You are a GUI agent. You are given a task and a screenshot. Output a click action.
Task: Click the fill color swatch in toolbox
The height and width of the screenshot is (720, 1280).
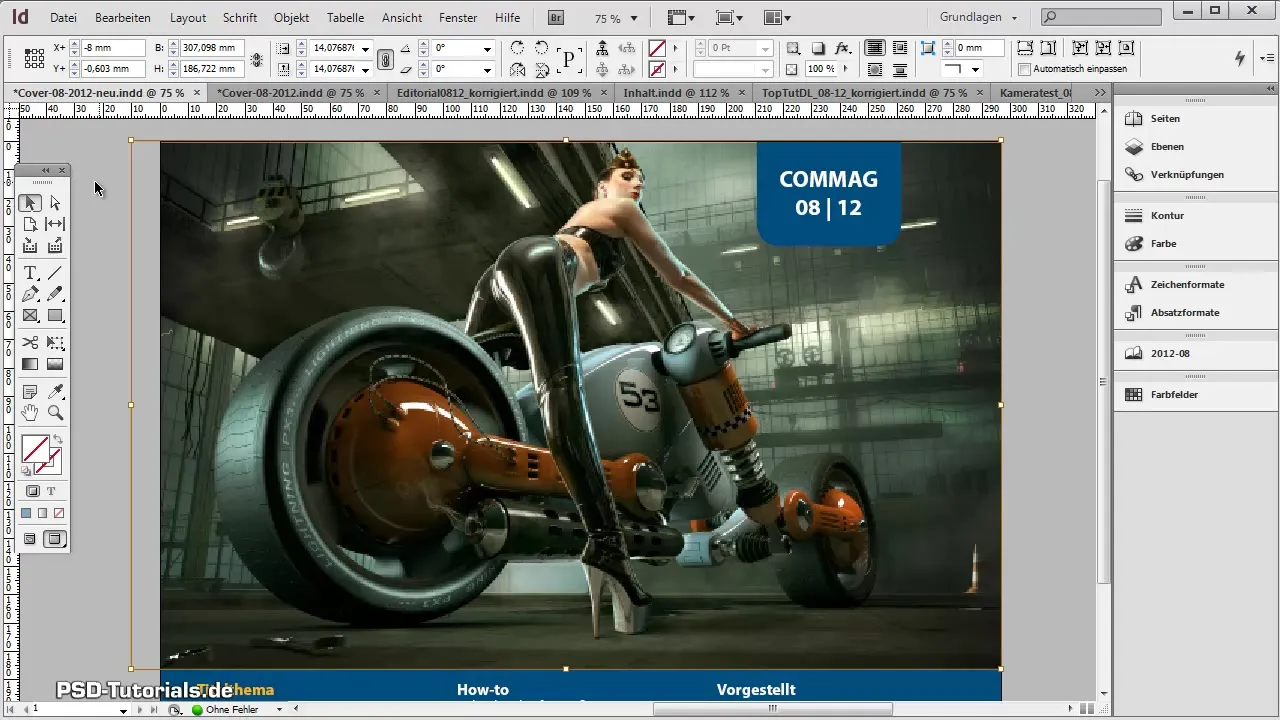tap(35, 448)
